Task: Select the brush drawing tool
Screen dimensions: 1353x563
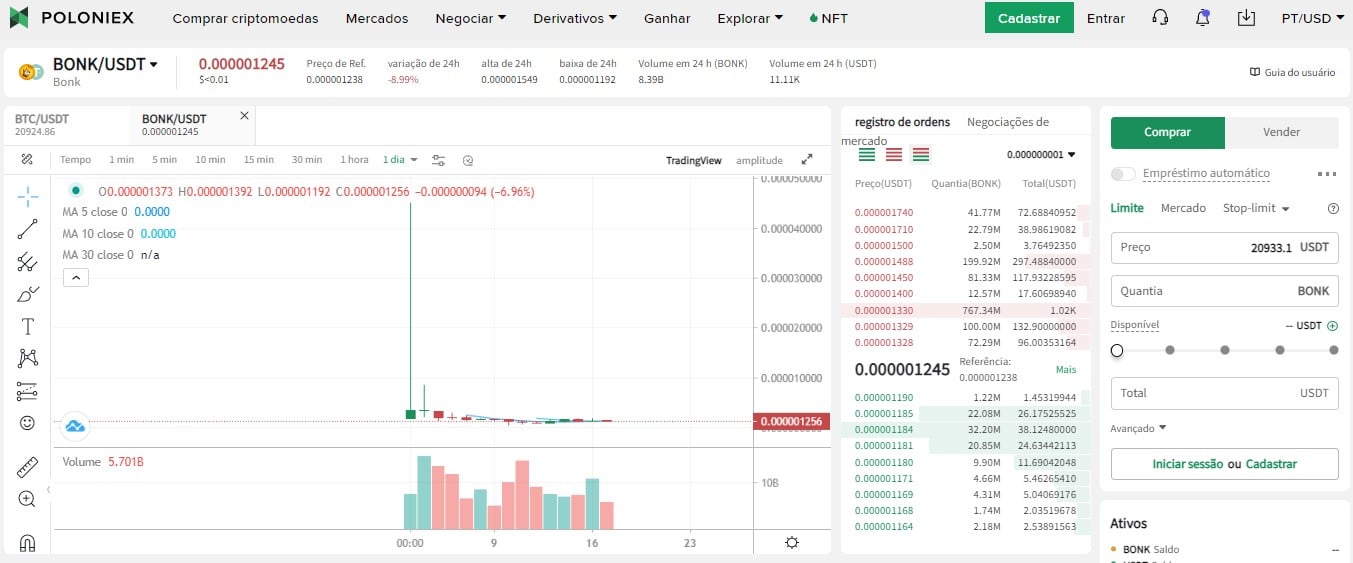Action: pyautogui.click(x=28, y=294)
